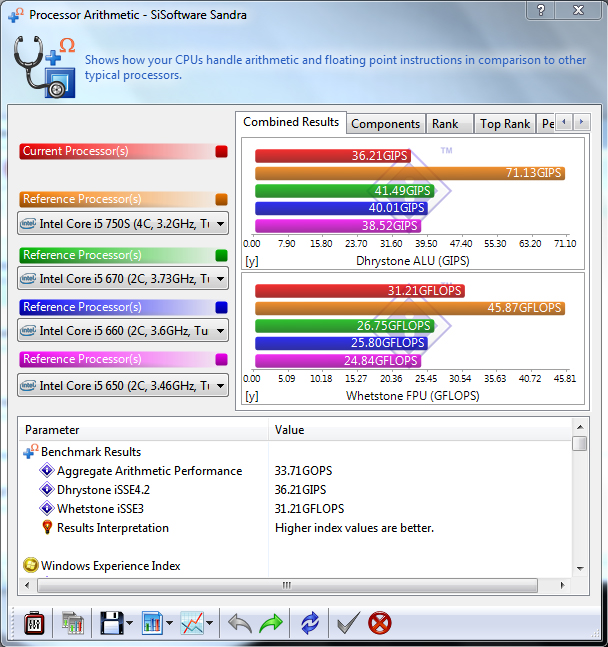Cancel with the red X circle icon
This screenshot has width=608, height=647.
click(379, 623)
